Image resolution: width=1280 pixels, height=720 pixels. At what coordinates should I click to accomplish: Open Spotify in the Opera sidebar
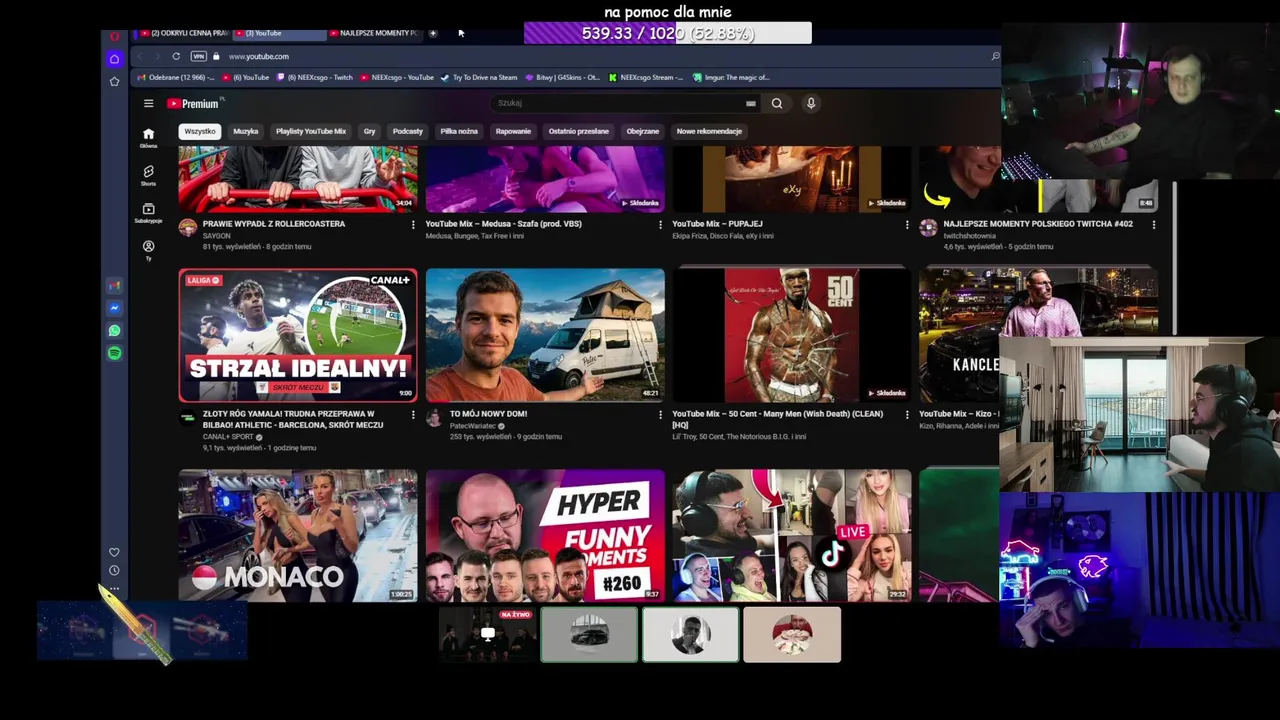pos(115,353)
